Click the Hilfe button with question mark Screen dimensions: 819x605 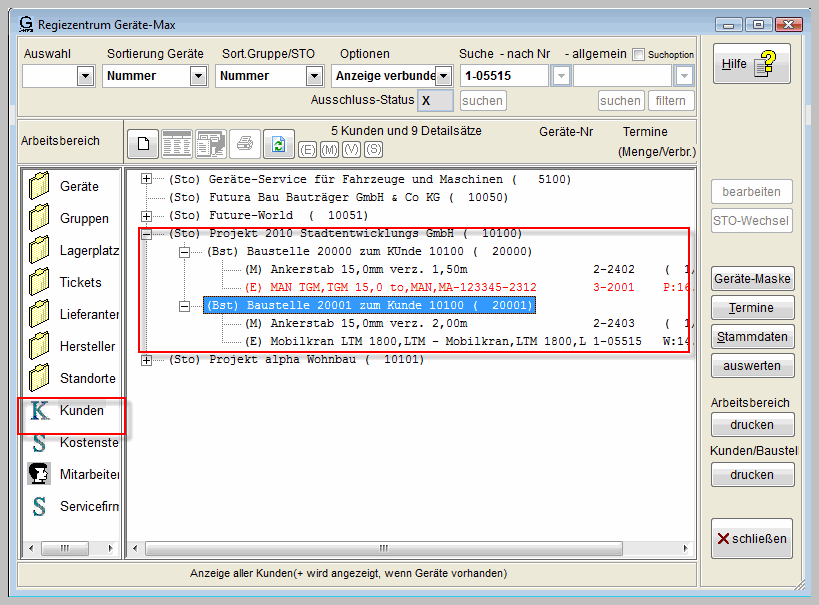[751, 64]
